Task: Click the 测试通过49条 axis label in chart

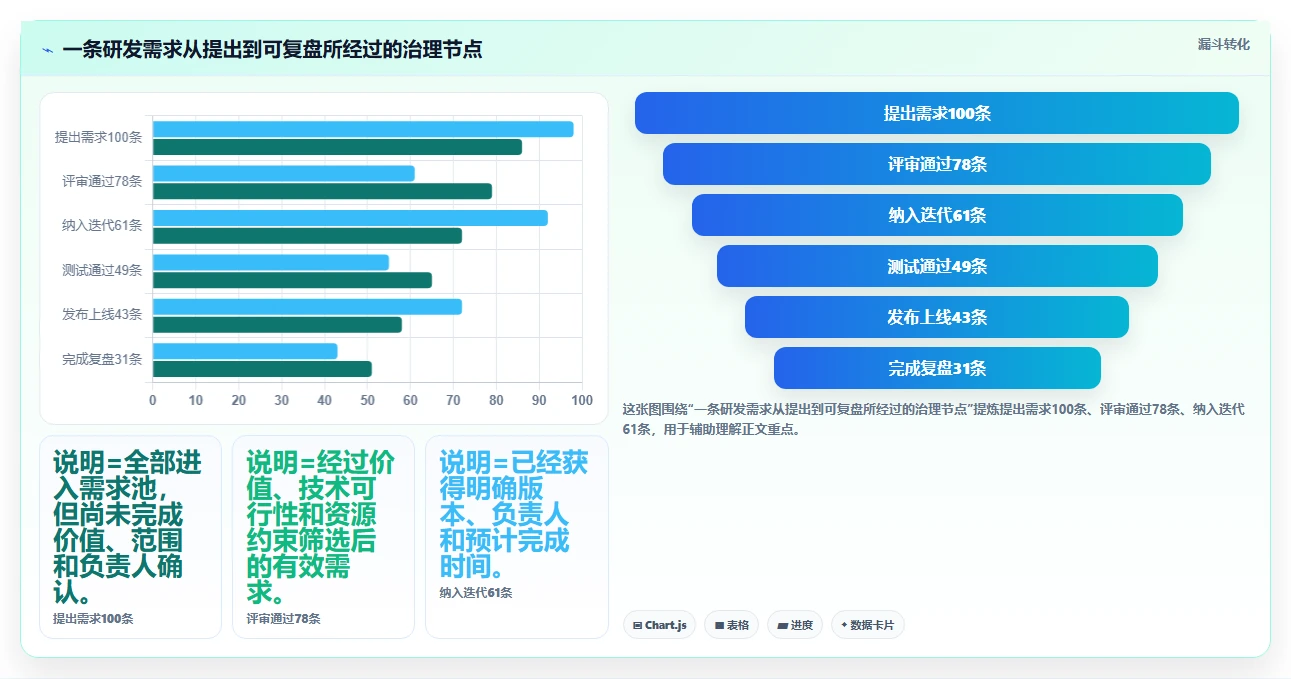Action: coord(102,270)
